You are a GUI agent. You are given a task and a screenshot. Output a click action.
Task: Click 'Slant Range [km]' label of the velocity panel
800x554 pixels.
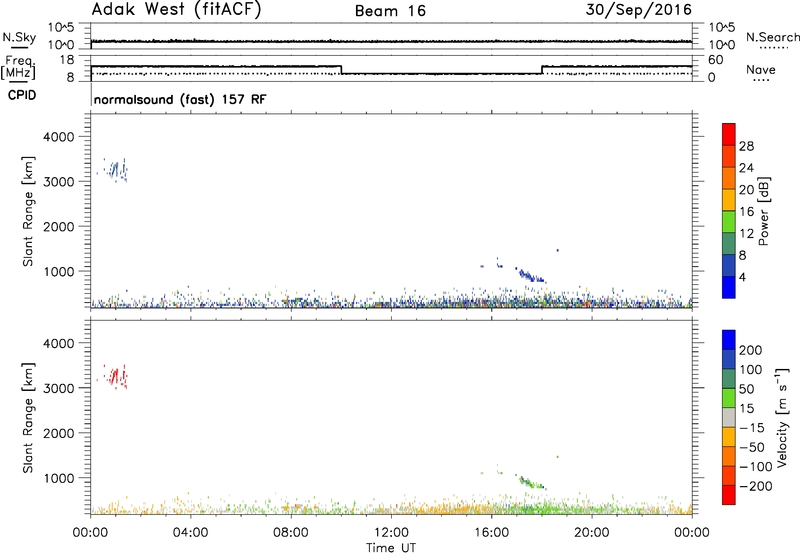pos(29,417)
